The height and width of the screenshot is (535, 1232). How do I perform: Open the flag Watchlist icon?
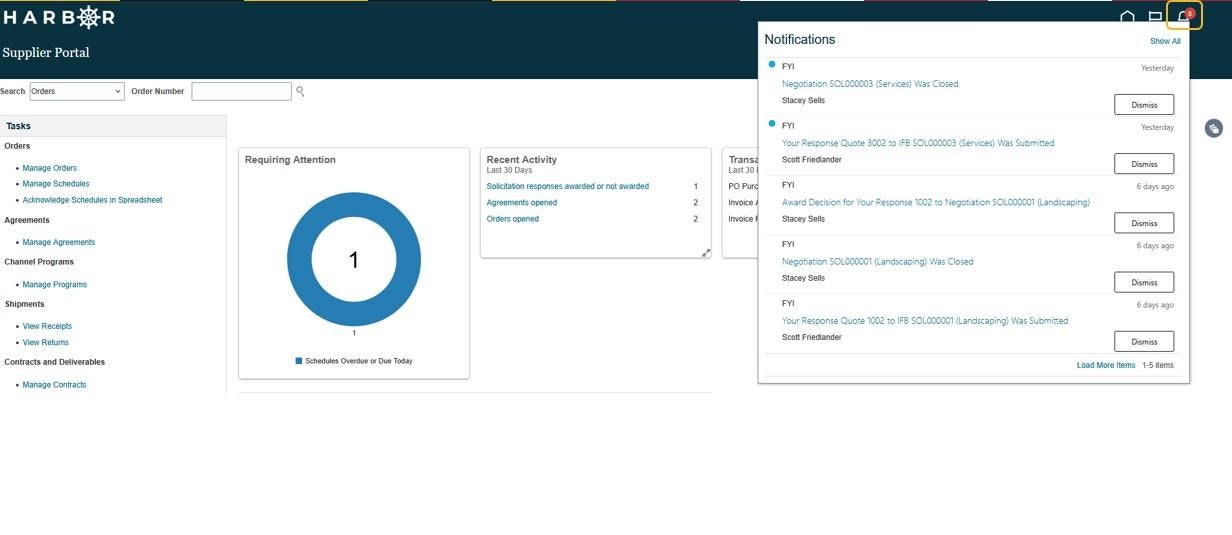coord(1155,17)
